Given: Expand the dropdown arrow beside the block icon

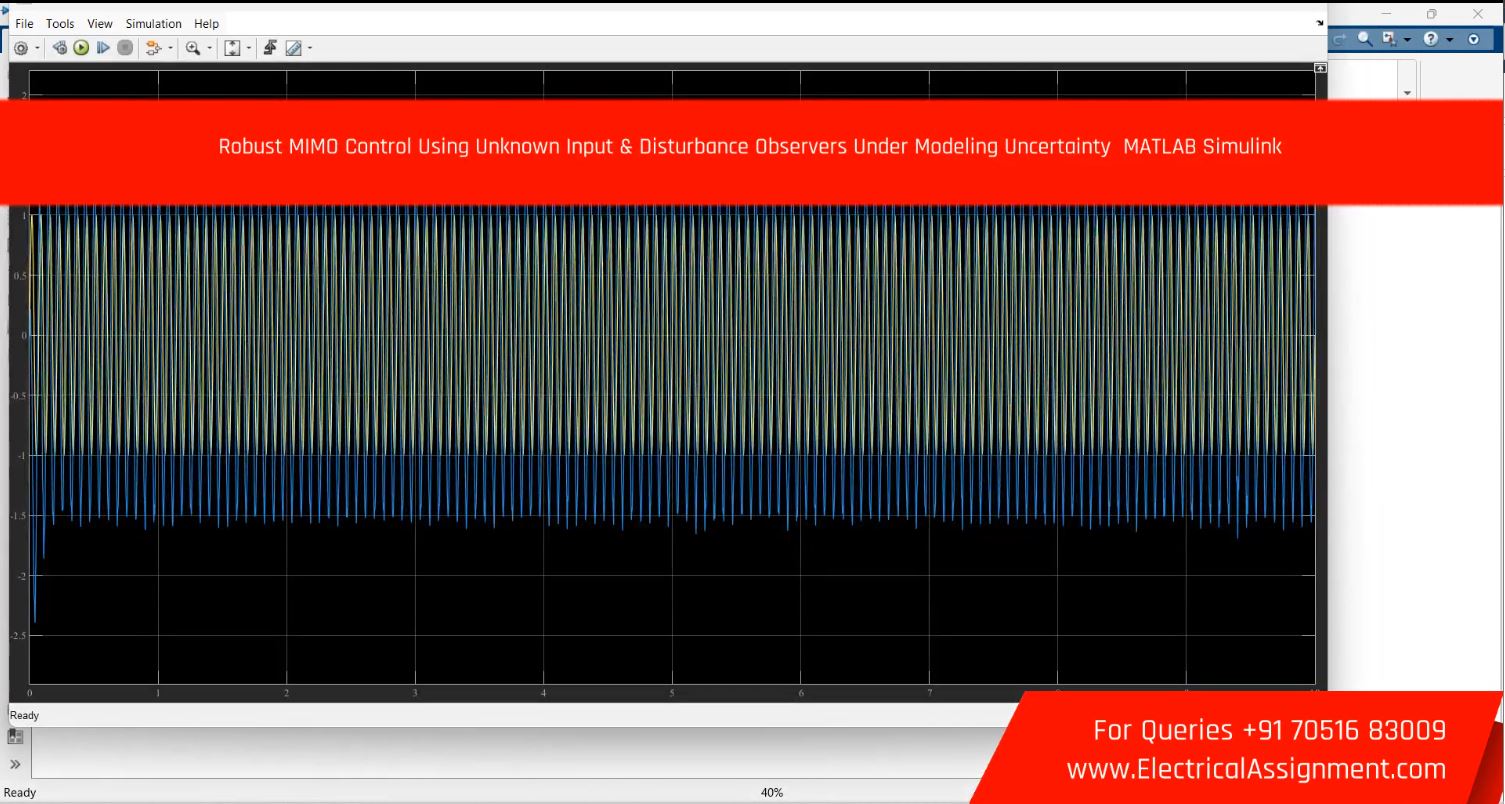Looking at the screenshot, I should coord(170,48).
